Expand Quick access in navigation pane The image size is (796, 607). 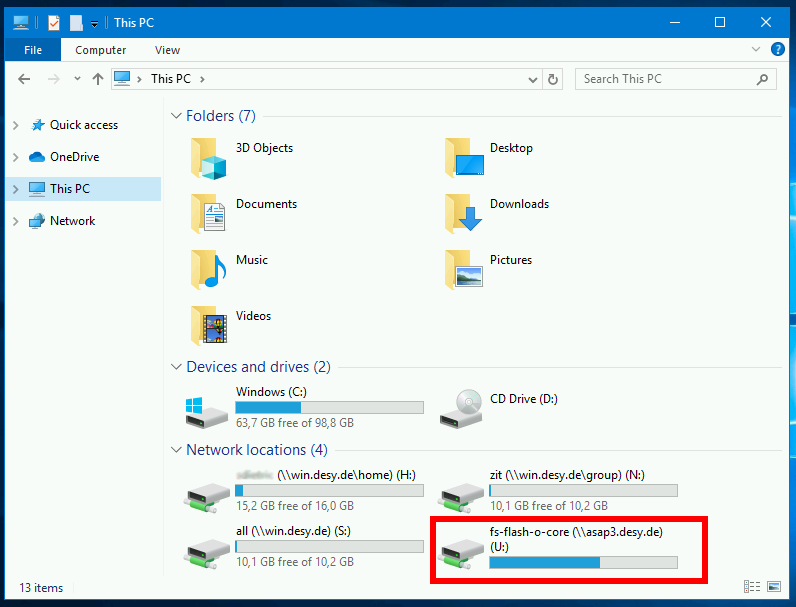click(16, 125)
